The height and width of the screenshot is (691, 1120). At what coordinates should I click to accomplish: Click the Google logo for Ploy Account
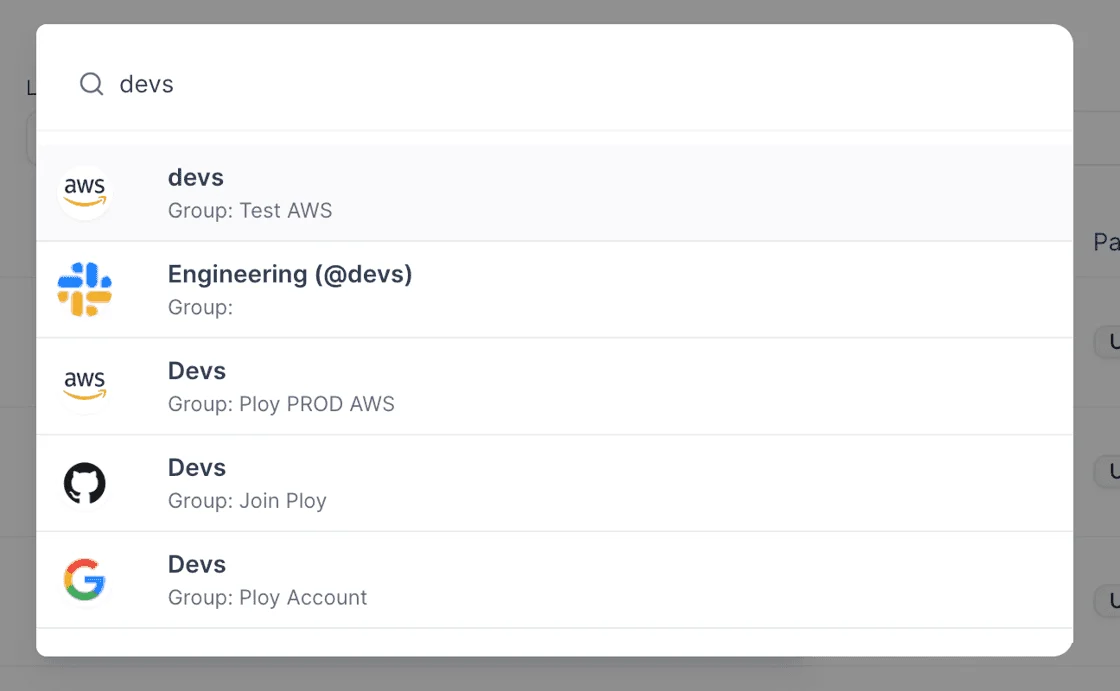click(84, 580)
